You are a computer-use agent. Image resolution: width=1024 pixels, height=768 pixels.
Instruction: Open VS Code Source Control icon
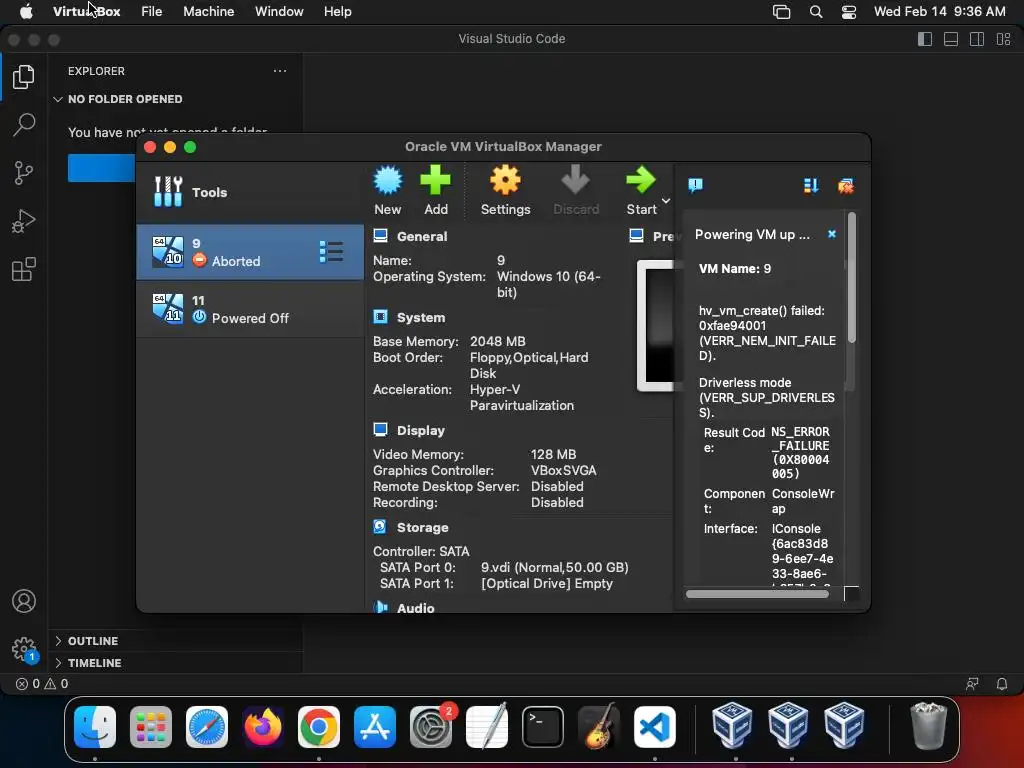click(24, 173)
